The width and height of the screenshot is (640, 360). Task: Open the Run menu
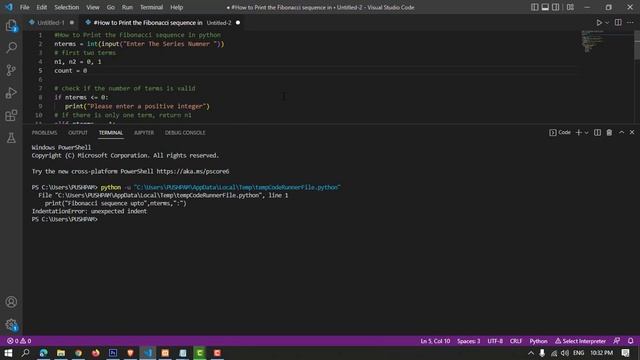(x=127, y=7)
